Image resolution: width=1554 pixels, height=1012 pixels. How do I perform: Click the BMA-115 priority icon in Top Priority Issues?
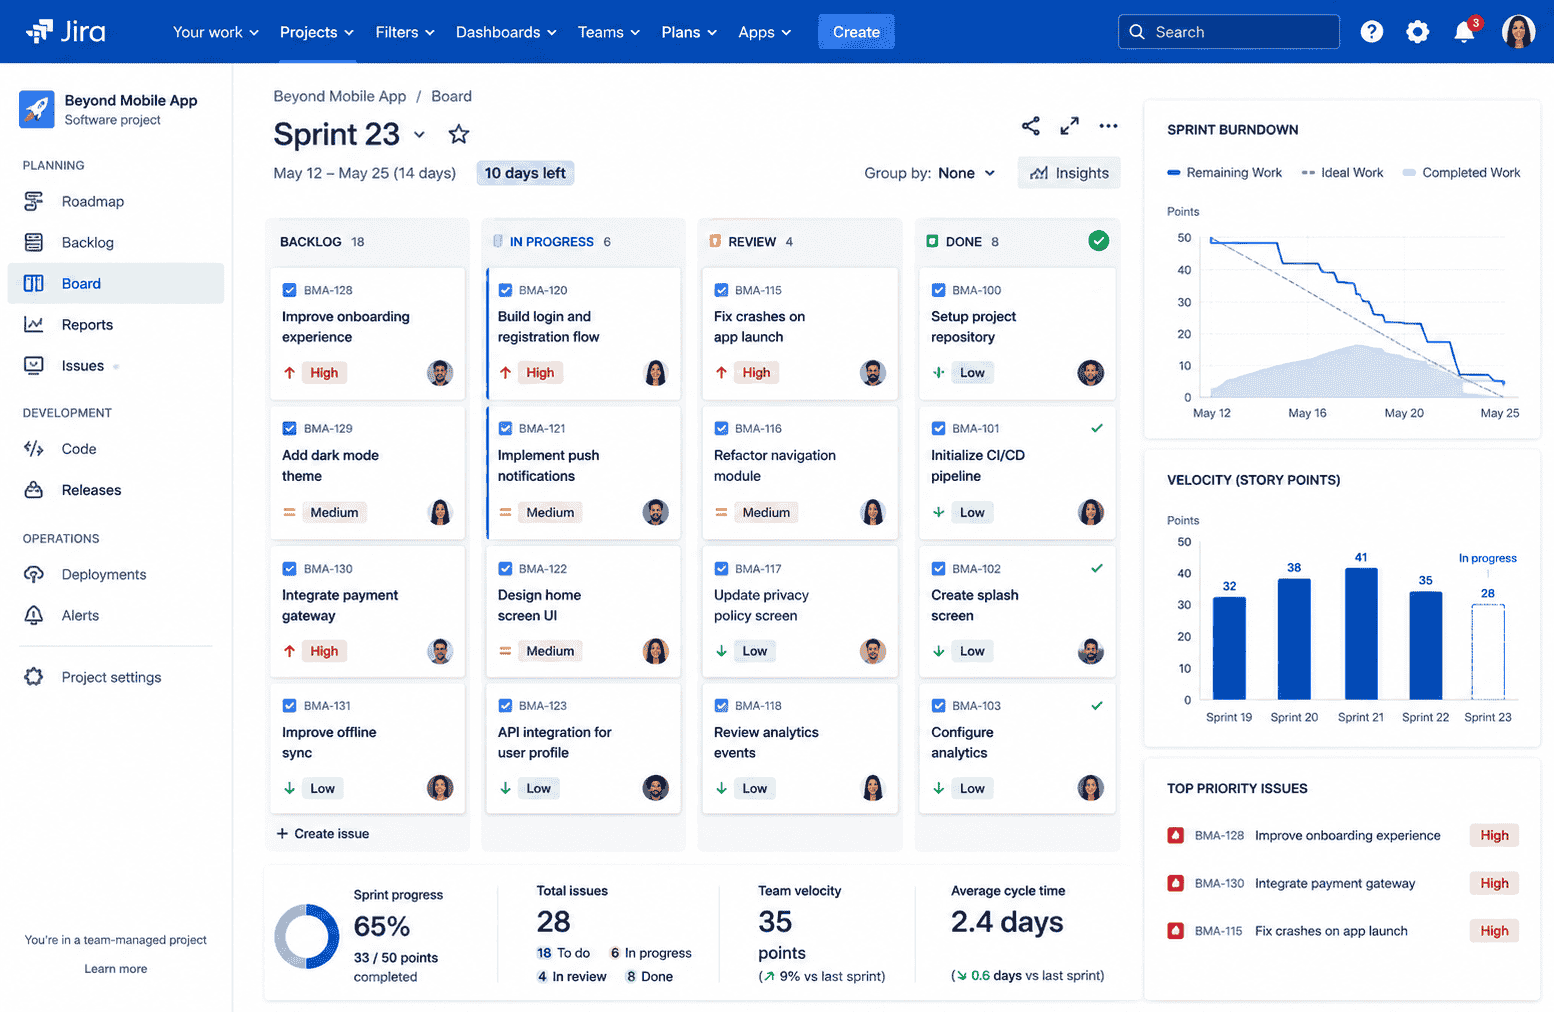(x=1176, y=930)
